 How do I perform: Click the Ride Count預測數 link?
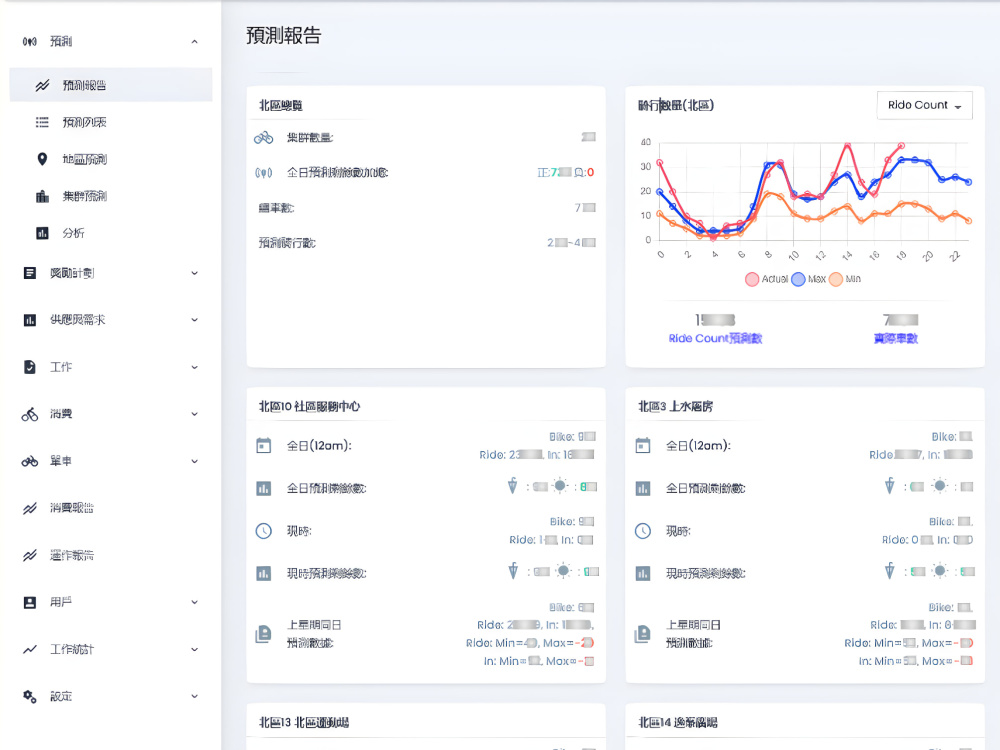tap(715, 338)
